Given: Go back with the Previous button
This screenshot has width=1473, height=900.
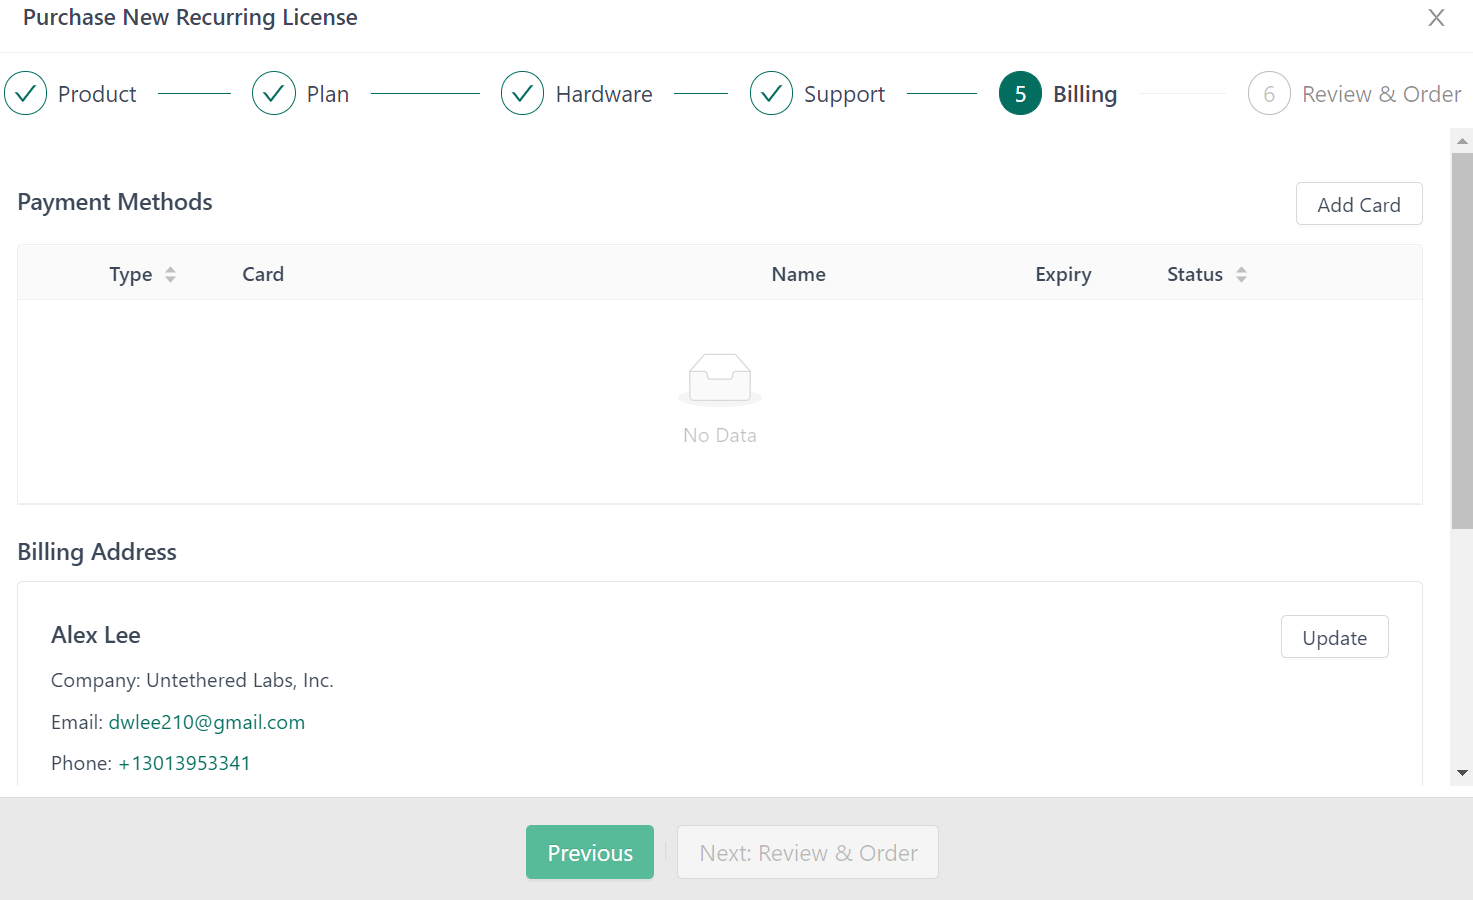Looking at the screenshot, I should point(590,853).
